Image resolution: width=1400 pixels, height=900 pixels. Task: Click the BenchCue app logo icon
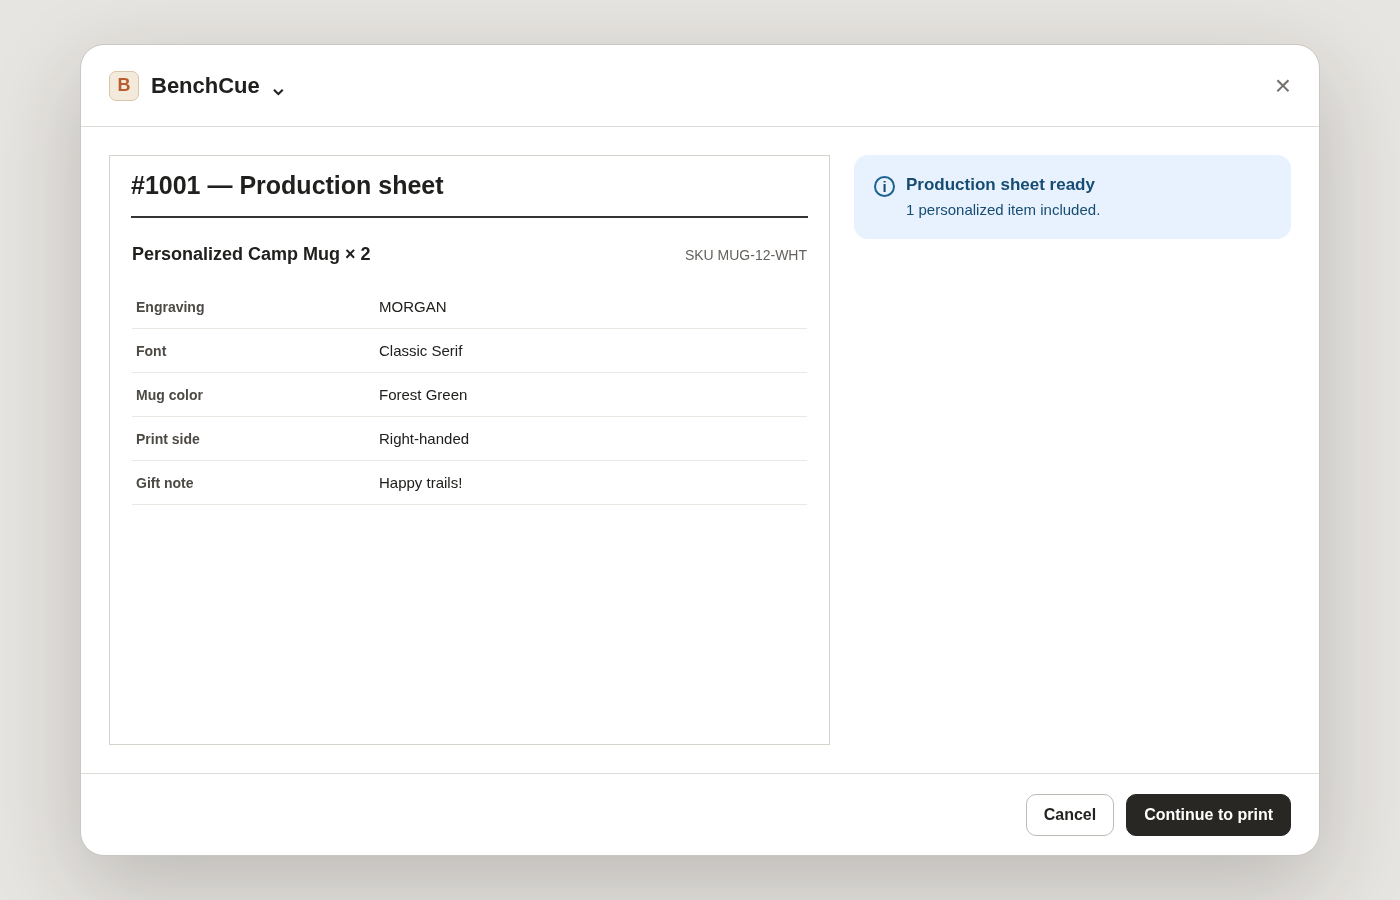[124, 86]
